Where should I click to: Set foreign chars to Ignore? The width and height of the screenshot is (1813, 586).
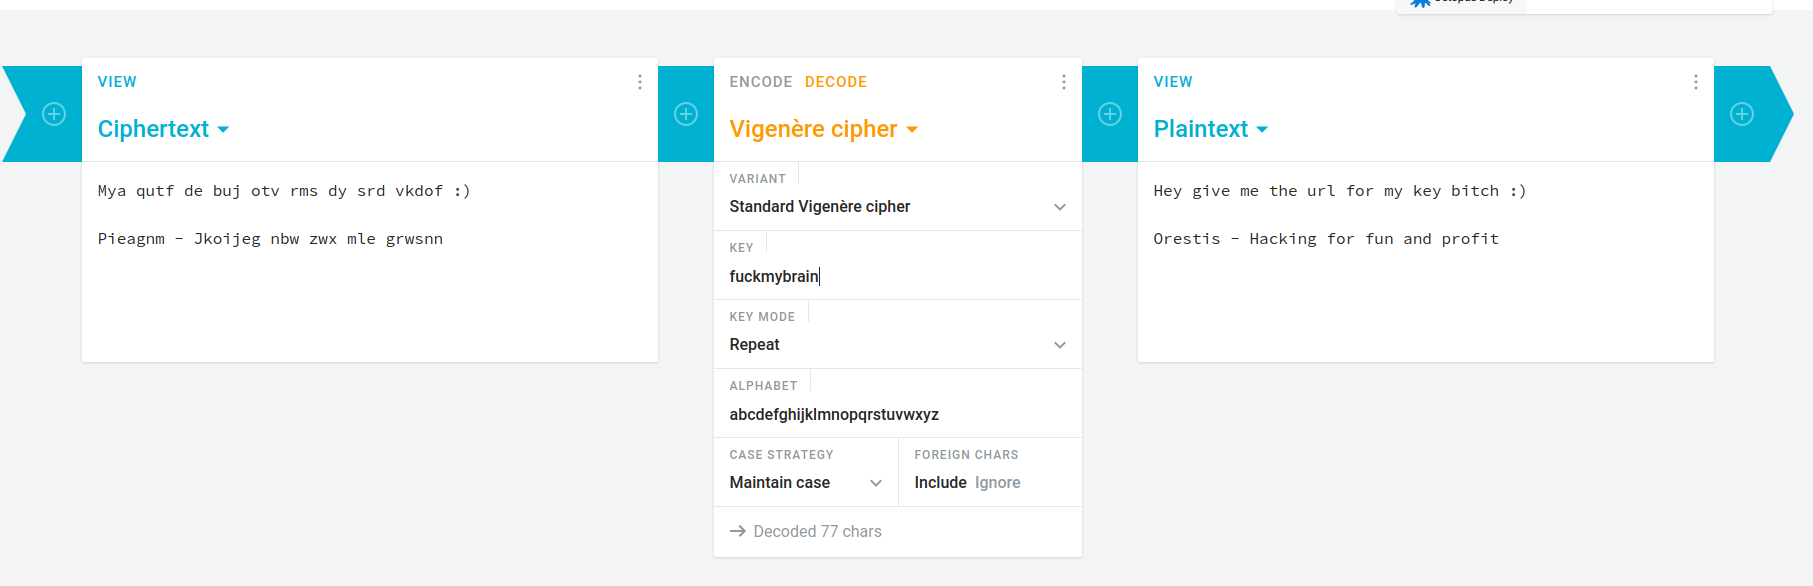pyautogui.click(x=998, y=482)
